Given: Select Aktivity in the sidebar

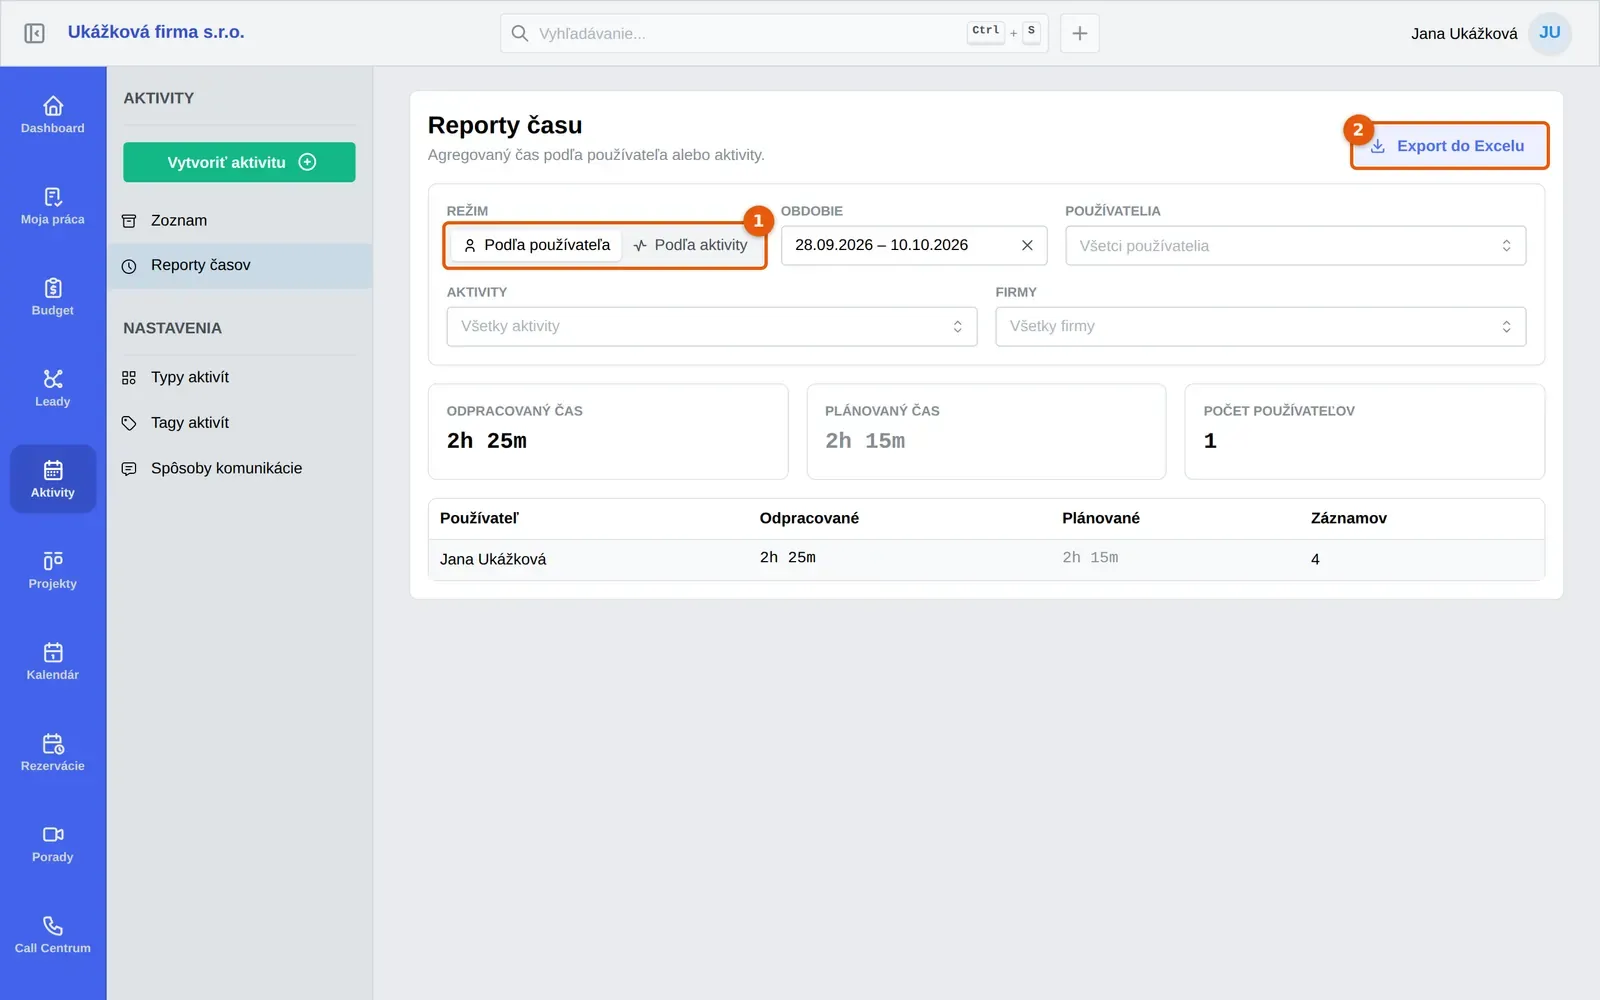Looking at the screenshot, I should coord(53,479).
